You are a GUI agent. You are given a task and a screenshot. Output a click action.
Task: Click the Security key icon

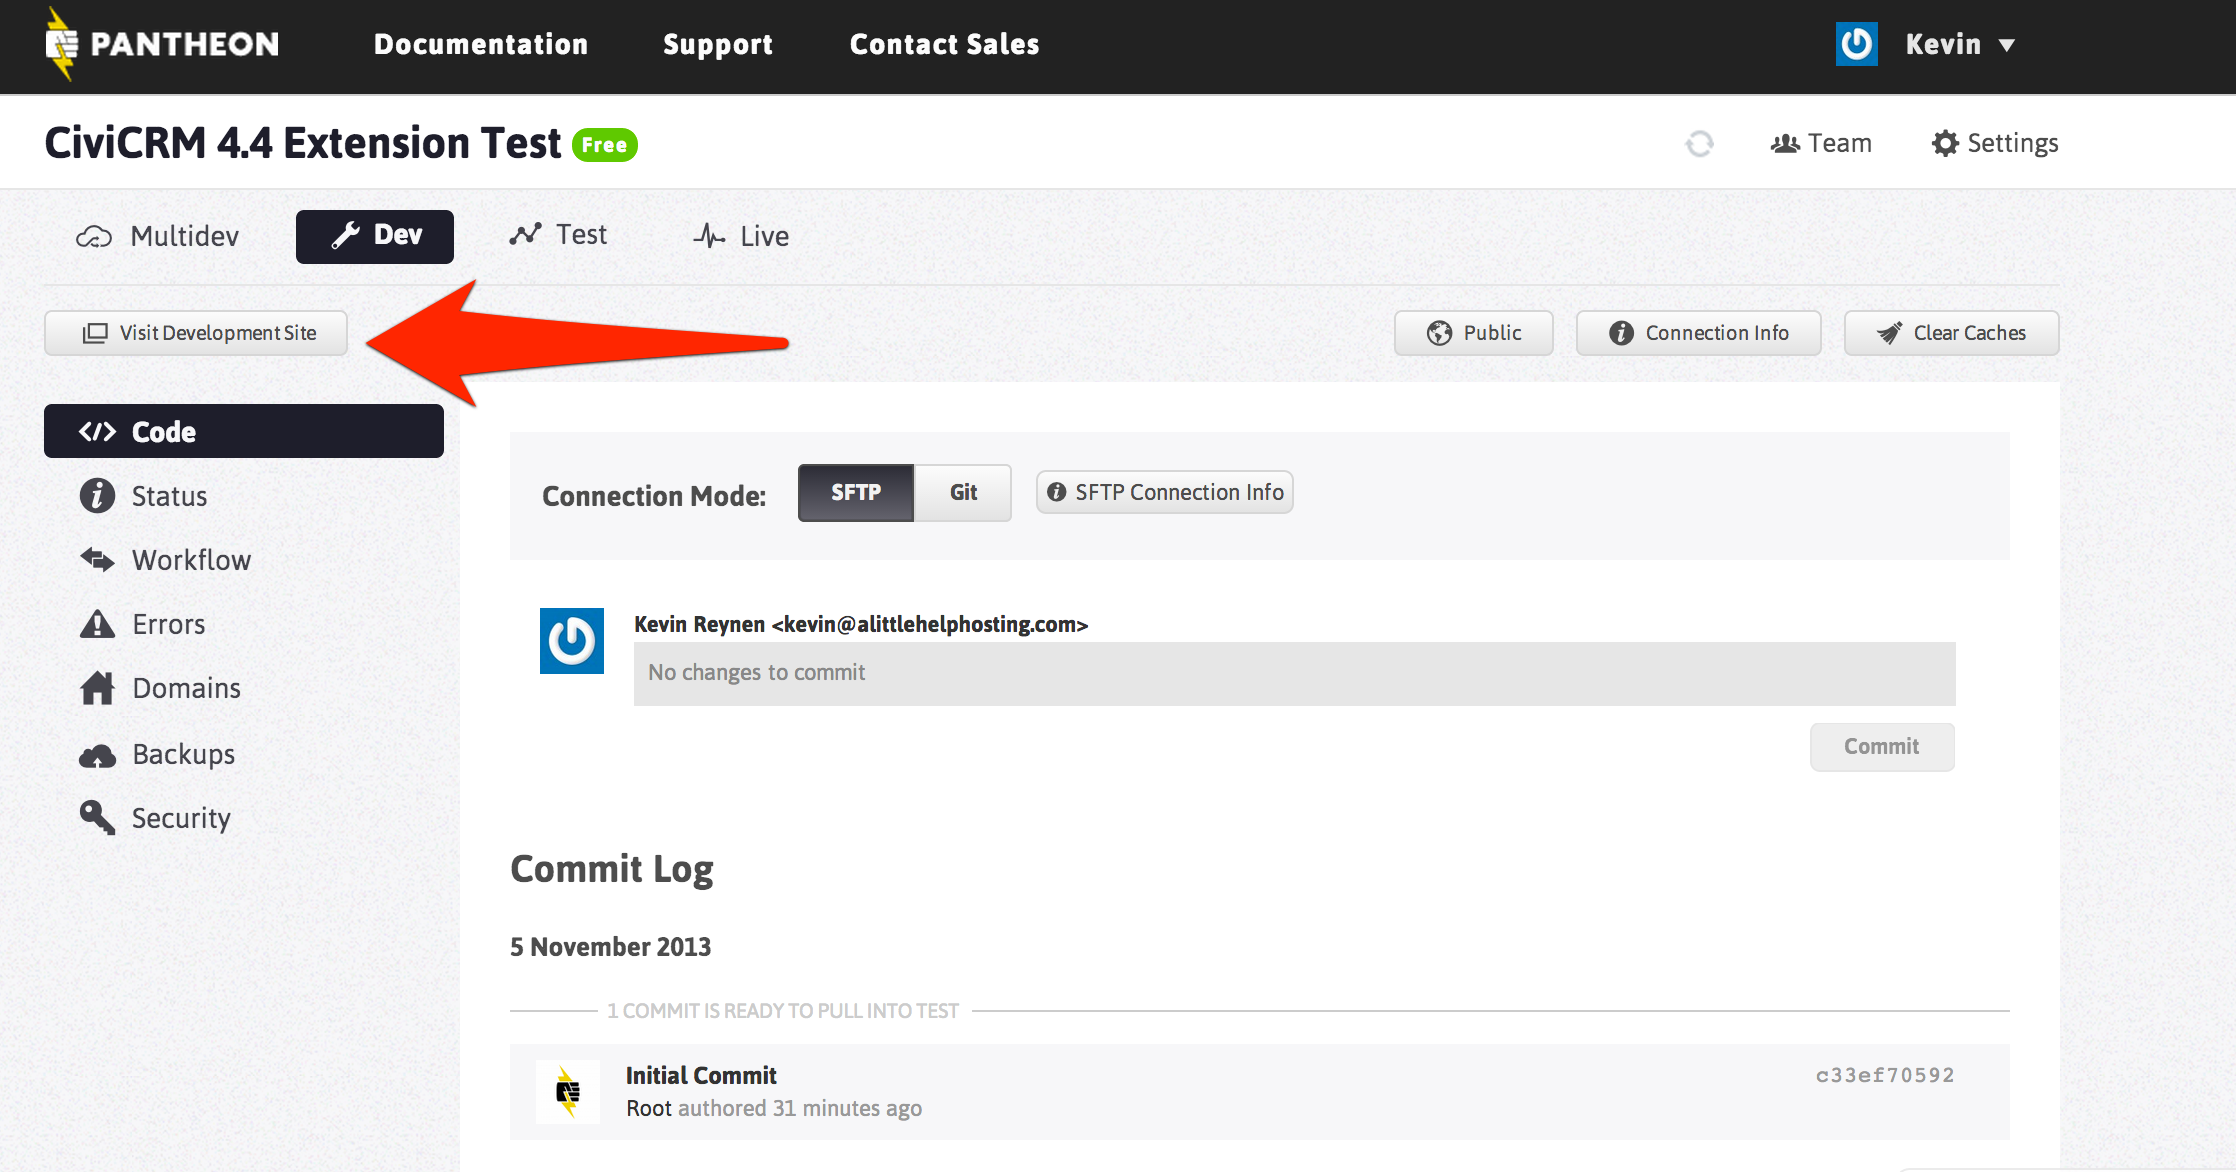click(97, 818)
